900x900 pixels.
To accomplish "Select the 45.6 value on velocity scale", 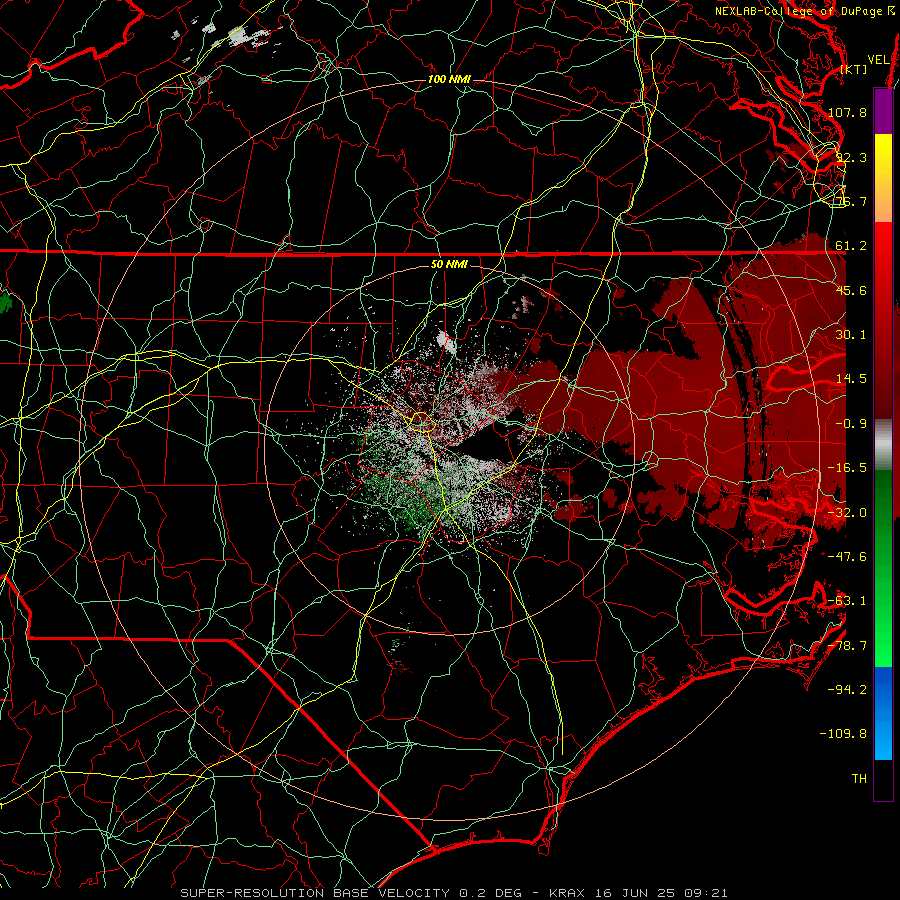I will point(852,290).
